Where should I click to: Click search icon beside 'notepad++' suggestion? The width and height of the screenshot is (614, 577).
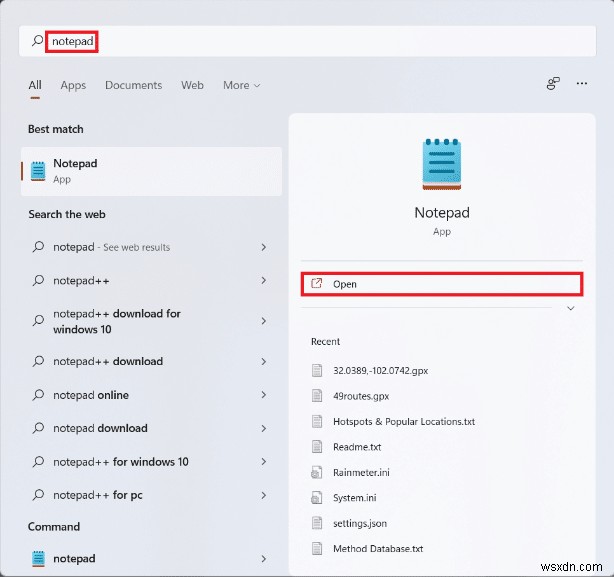[38, 280]
